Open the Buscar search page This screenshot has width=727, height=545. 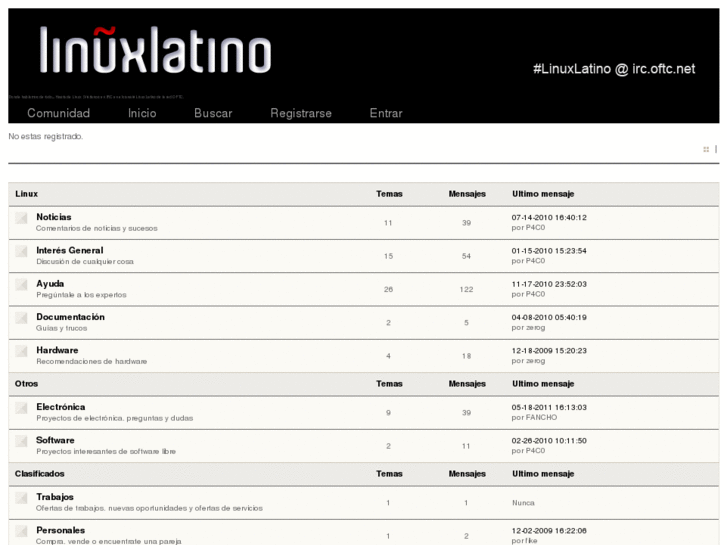click(213, 113)
